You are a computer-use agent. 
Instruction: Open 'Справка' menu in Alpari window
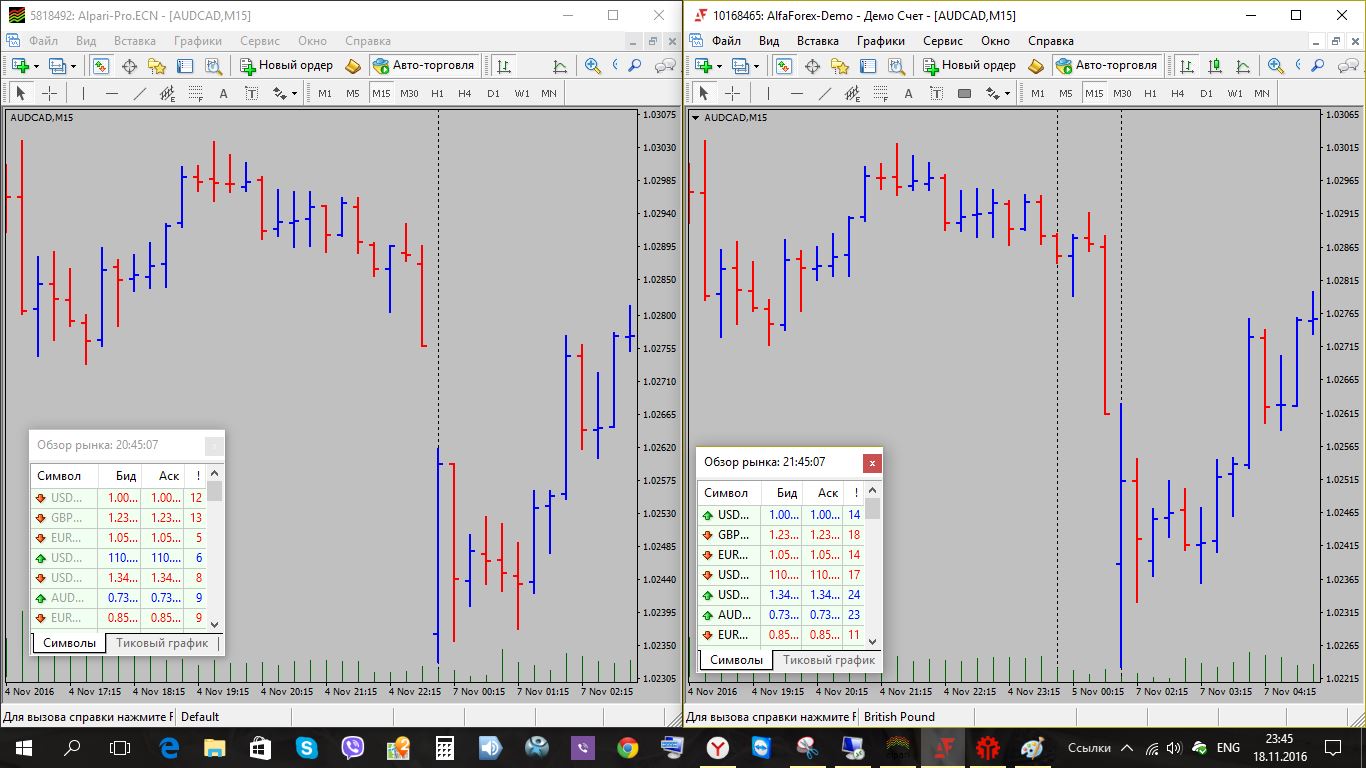click(368, 41)
